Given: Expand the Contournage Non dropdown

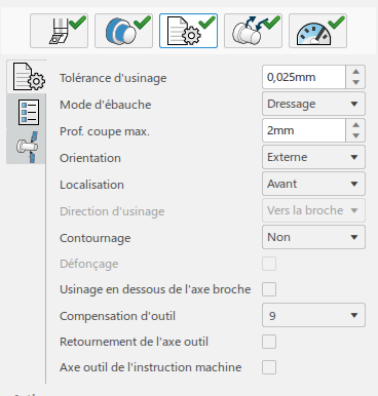Looking at the screenshot, I should click(314, 237).
